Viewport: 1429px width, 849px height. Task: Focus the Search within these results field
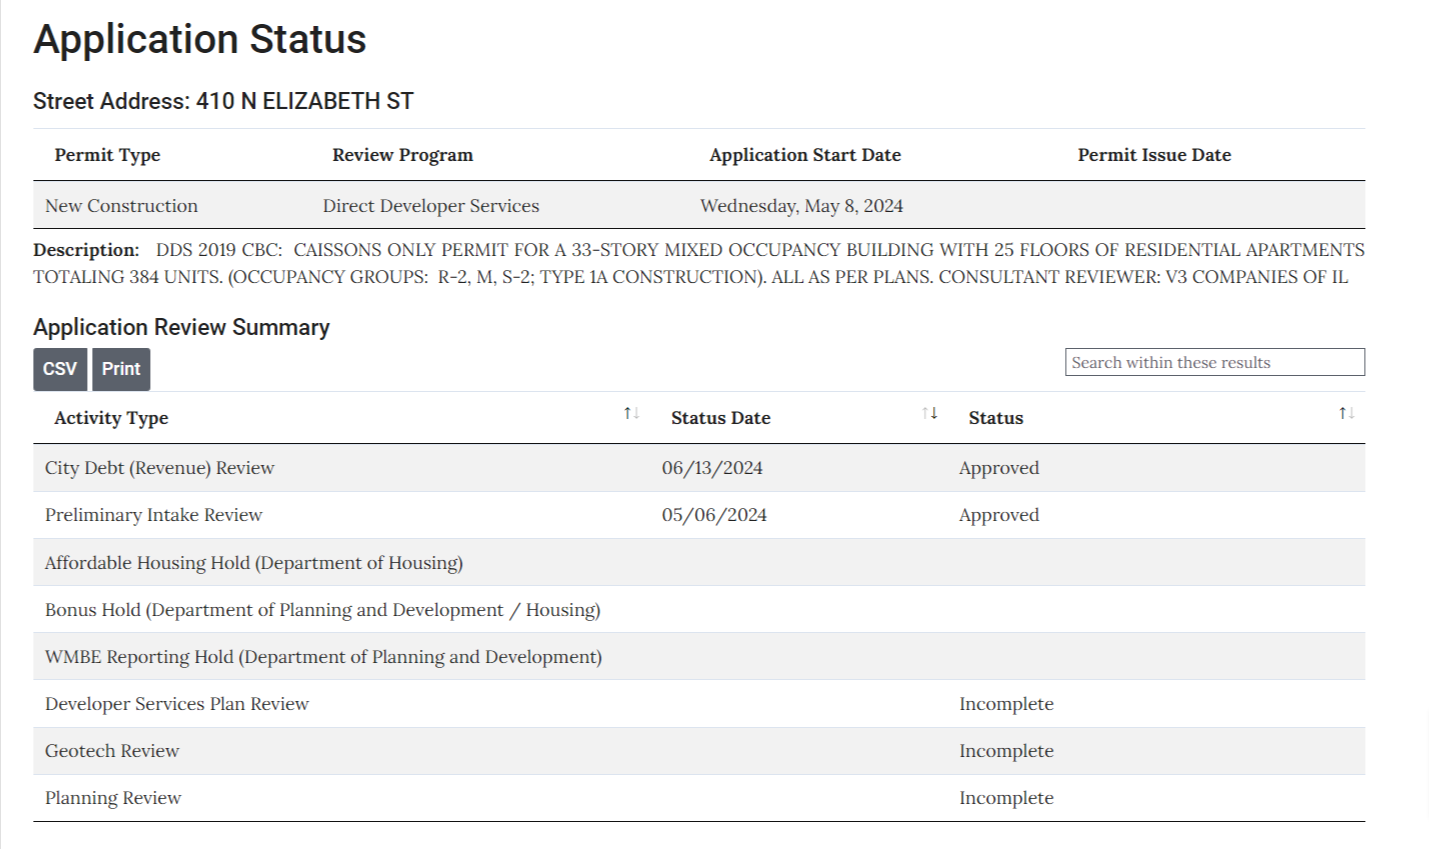point(1215,362)
